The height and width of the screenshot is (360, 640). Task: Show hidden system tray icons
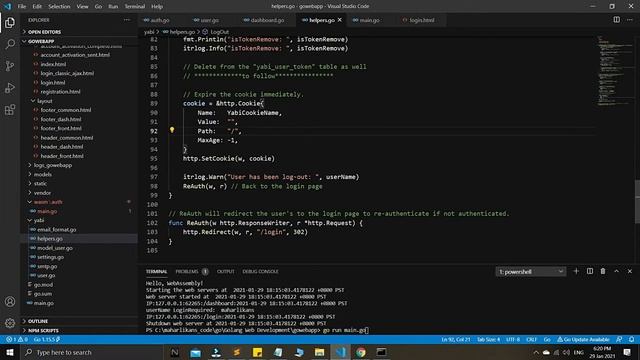tap(536, 352)
